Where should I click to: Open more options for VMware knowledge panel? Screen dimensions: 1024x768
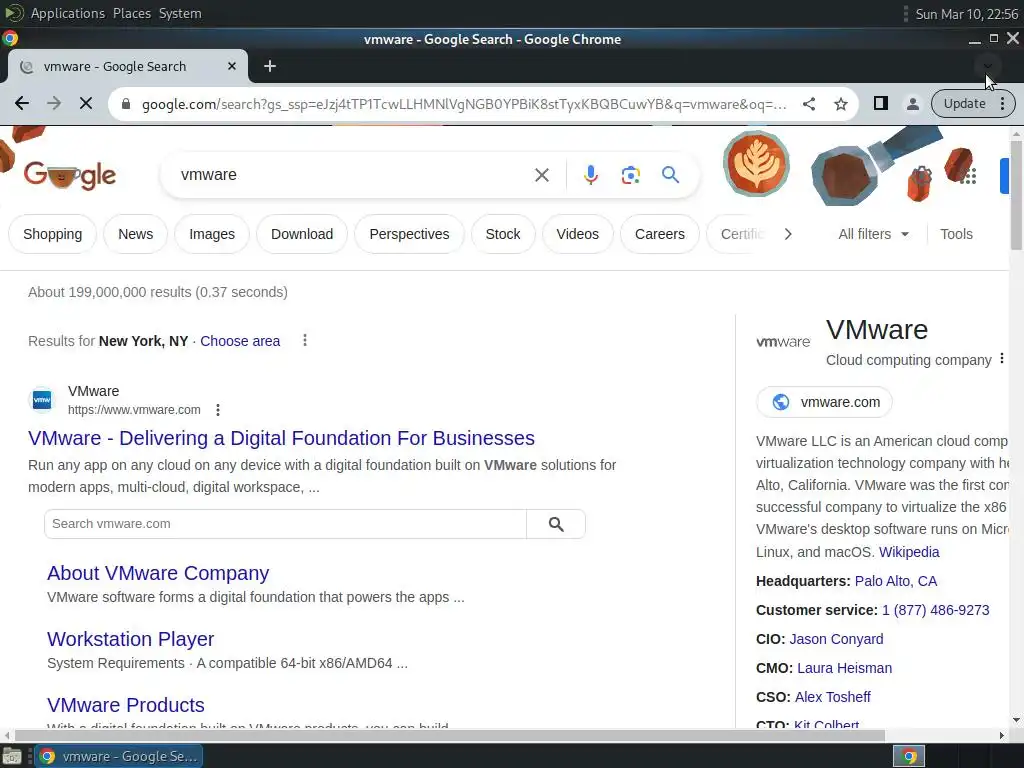click(x=1002, y=359)
